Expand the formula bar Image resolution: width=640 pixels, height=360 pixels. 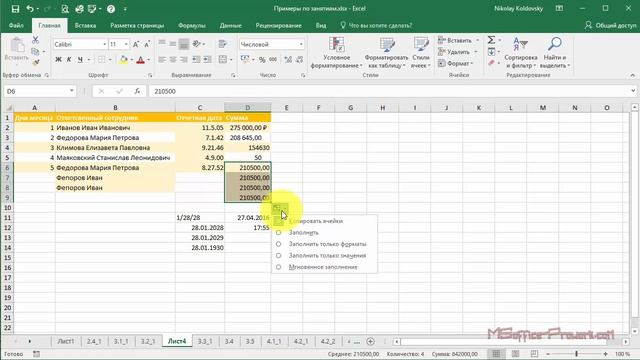pos(633,91)
